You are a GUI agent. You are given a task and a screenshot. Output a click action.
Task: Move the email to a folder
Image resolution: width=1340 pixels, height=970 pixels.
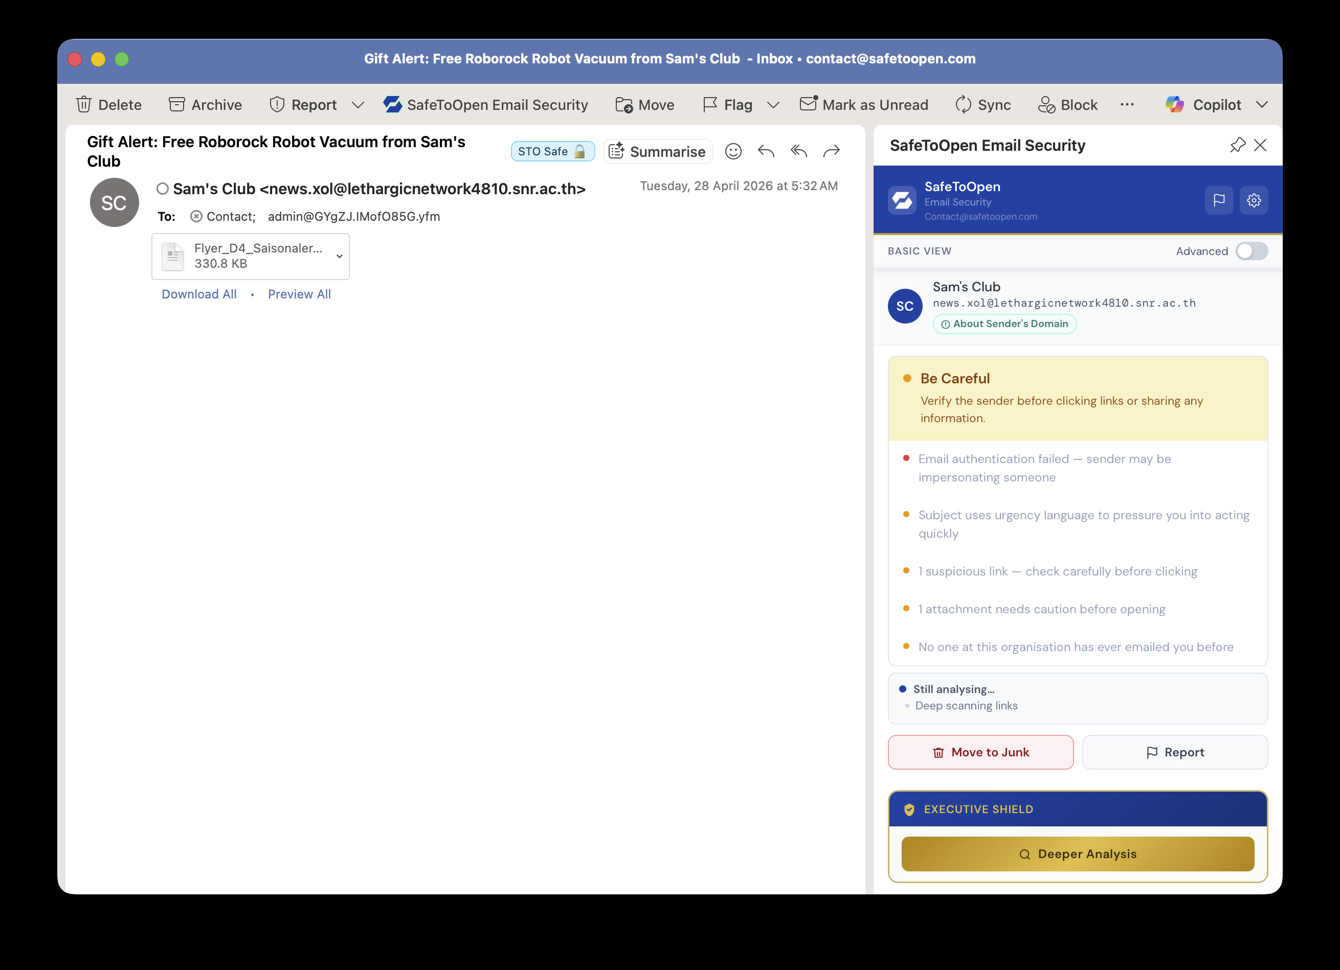645,104
